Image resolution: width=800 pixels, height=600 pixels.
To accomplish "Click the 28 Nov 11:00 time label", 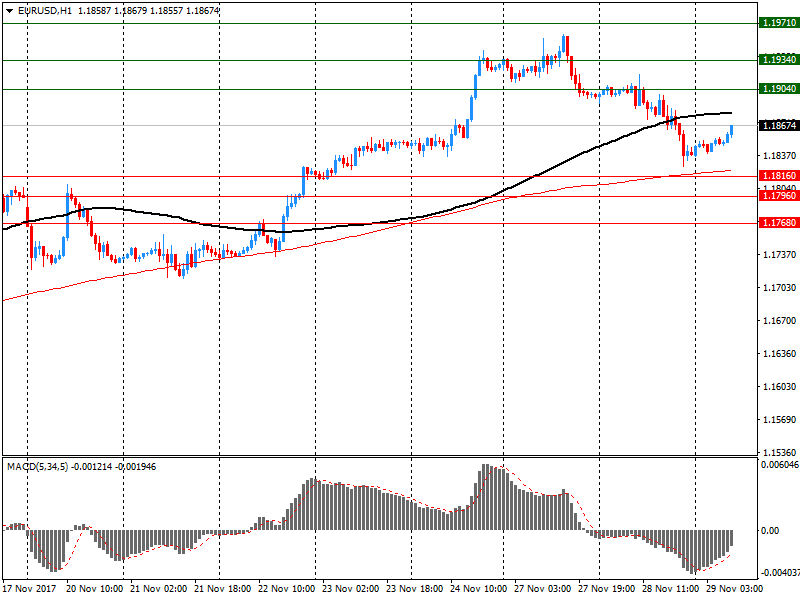I will pyautogui.click(x=670, y=589).
